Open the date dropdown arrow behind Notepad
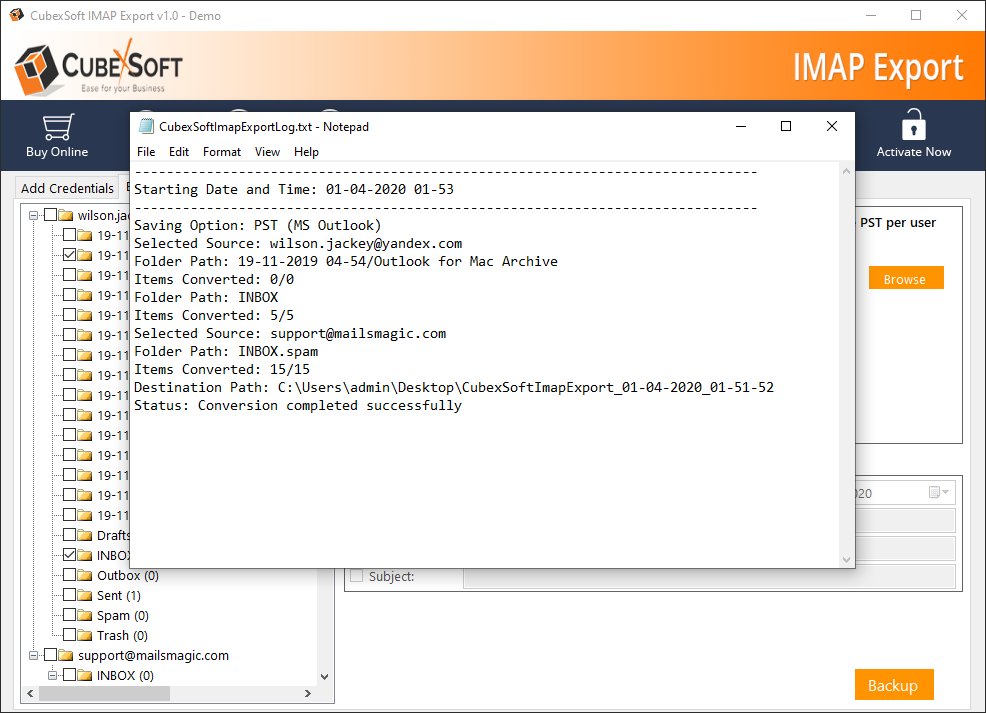 tap(946, 492)
